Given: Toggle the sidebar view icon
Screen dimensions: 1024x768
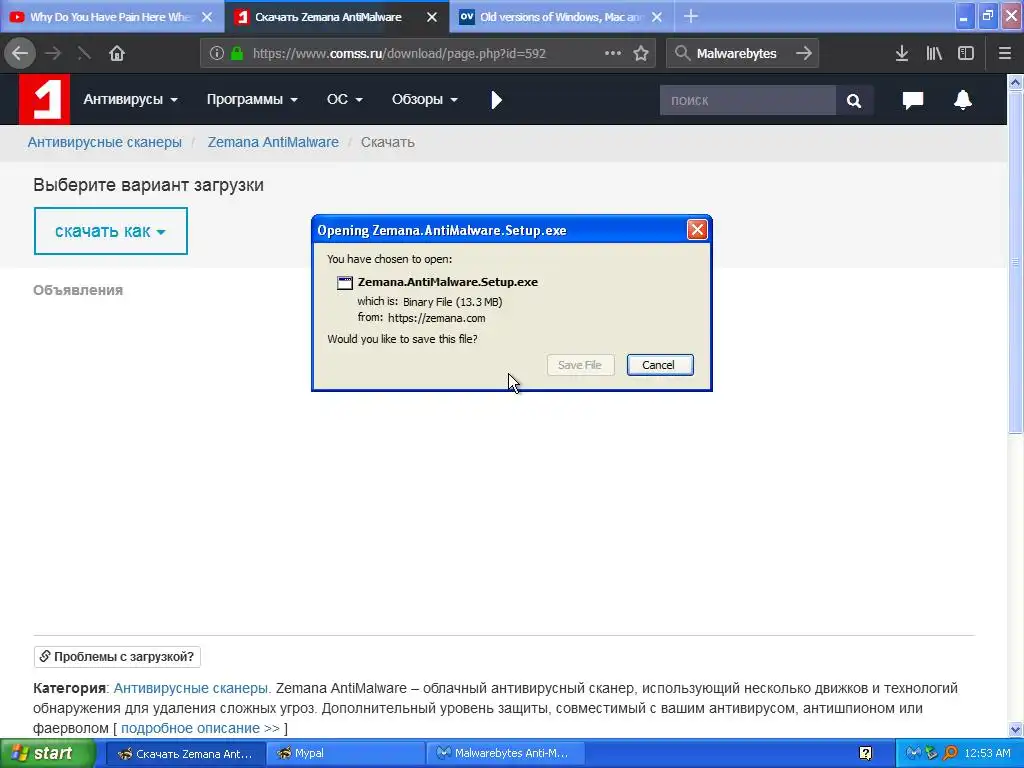Looking at the screenshot, I should pyautogui.click(x=966, y=53).
